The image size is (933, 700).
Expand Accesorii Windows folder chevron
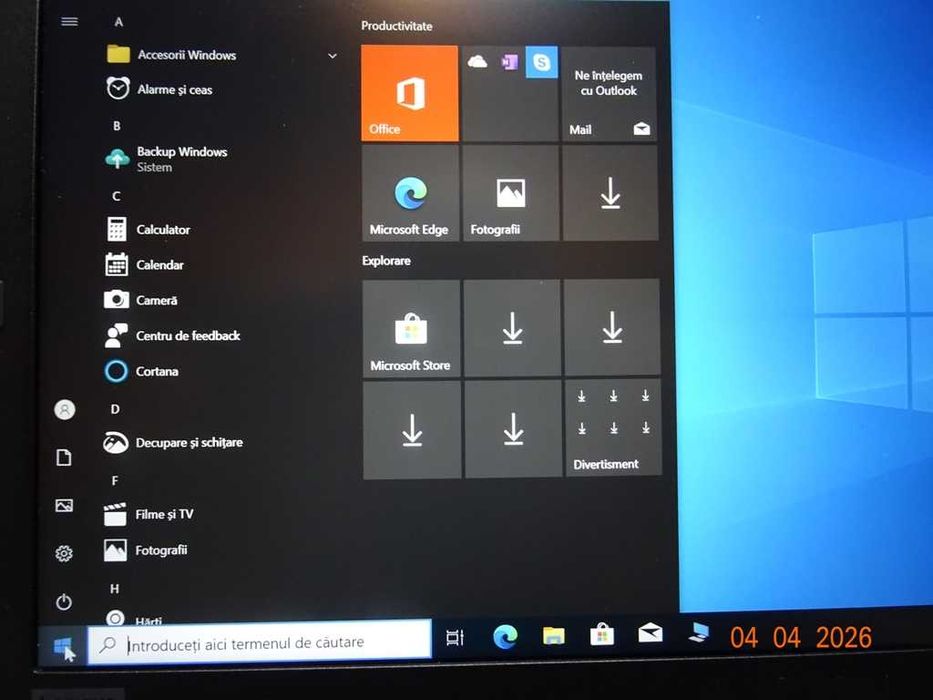click(x=333, y=55)
